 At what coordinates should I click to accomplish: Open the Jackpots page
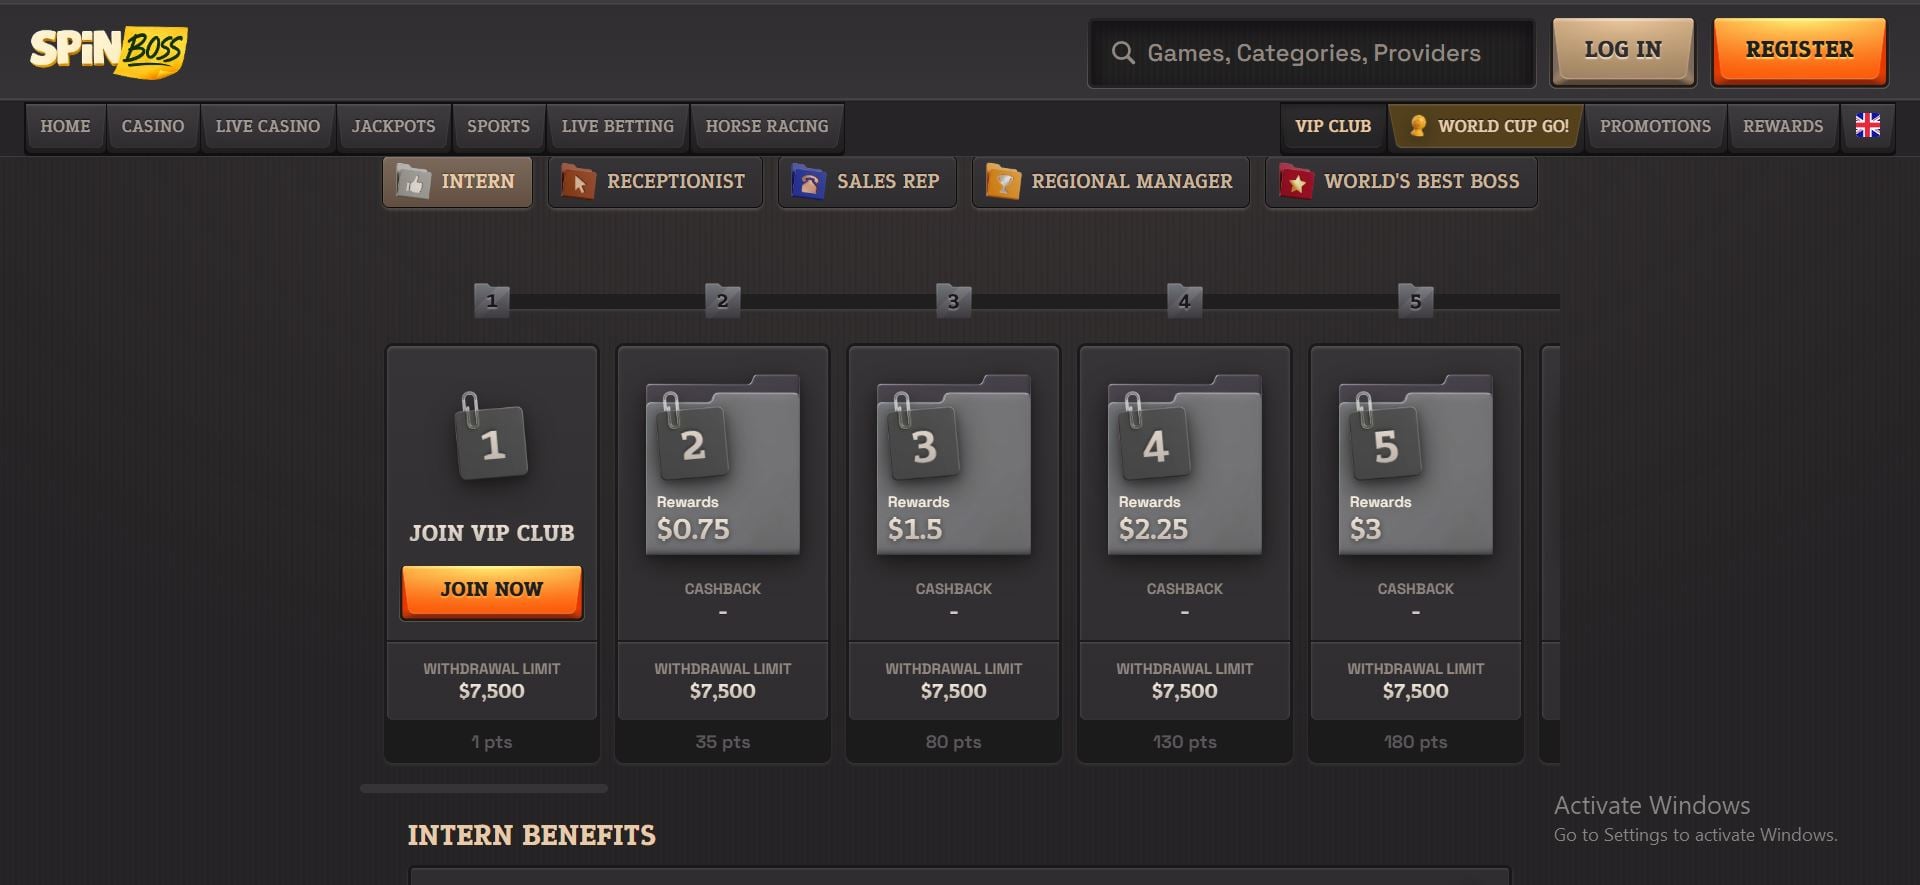tap(394, 127)
